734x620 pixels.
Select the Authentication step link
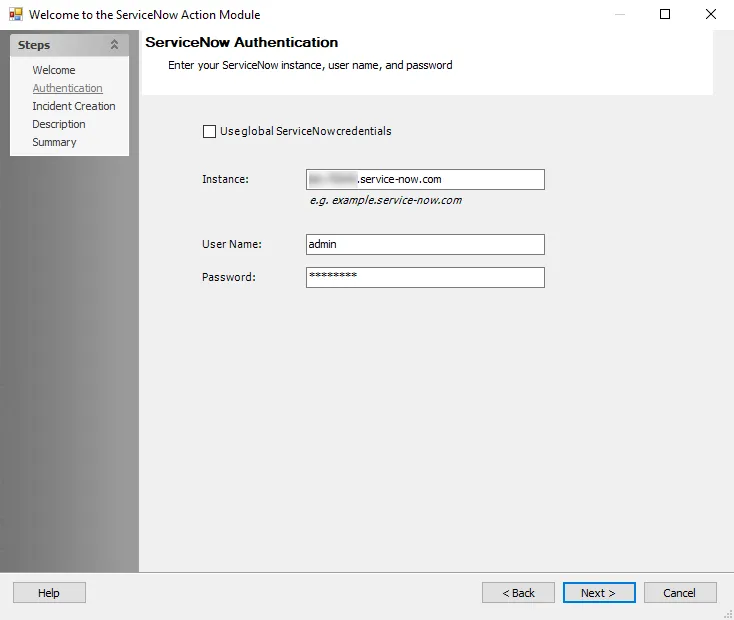tap(67, 88)
